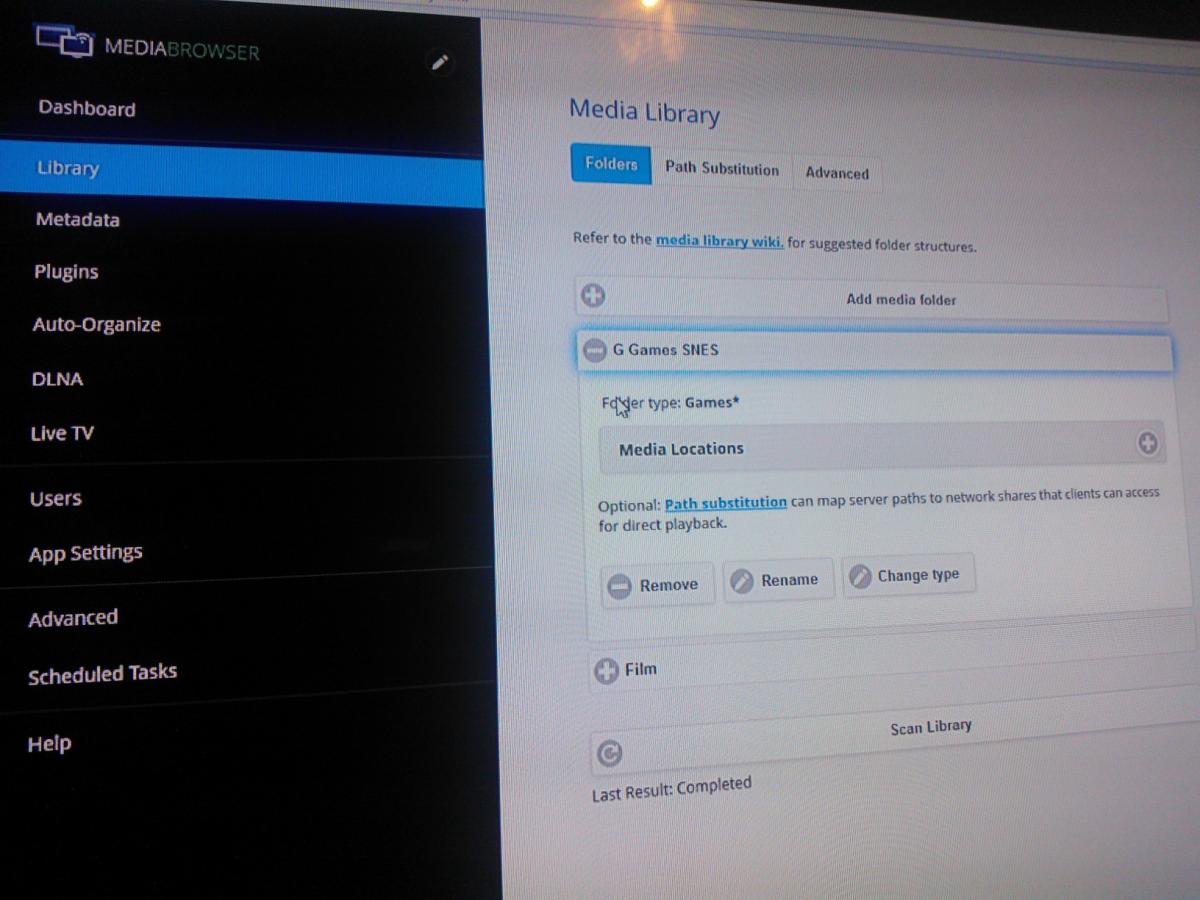This screenshot has height=900, width=1200.
Task: Click the 'Folder type: Games*' label
Action: pos(670,403)
